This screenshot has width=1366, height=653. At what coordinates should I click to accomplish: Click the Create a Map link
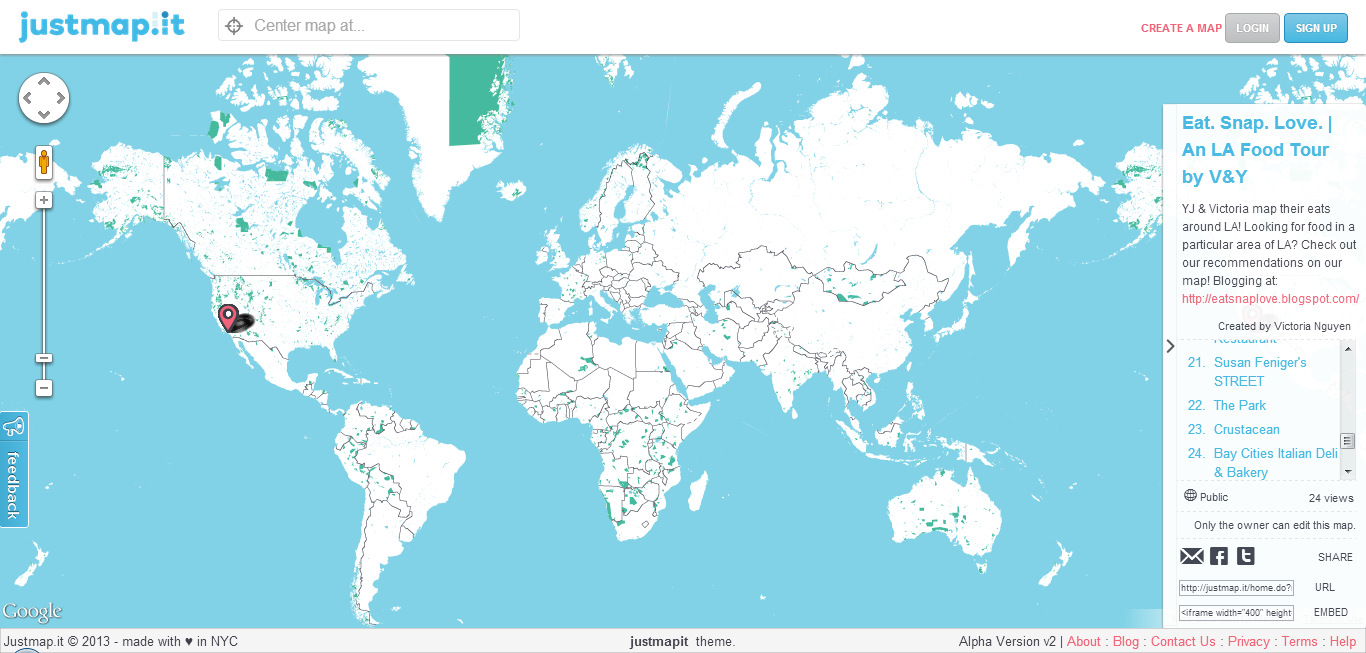point(1181,28)
